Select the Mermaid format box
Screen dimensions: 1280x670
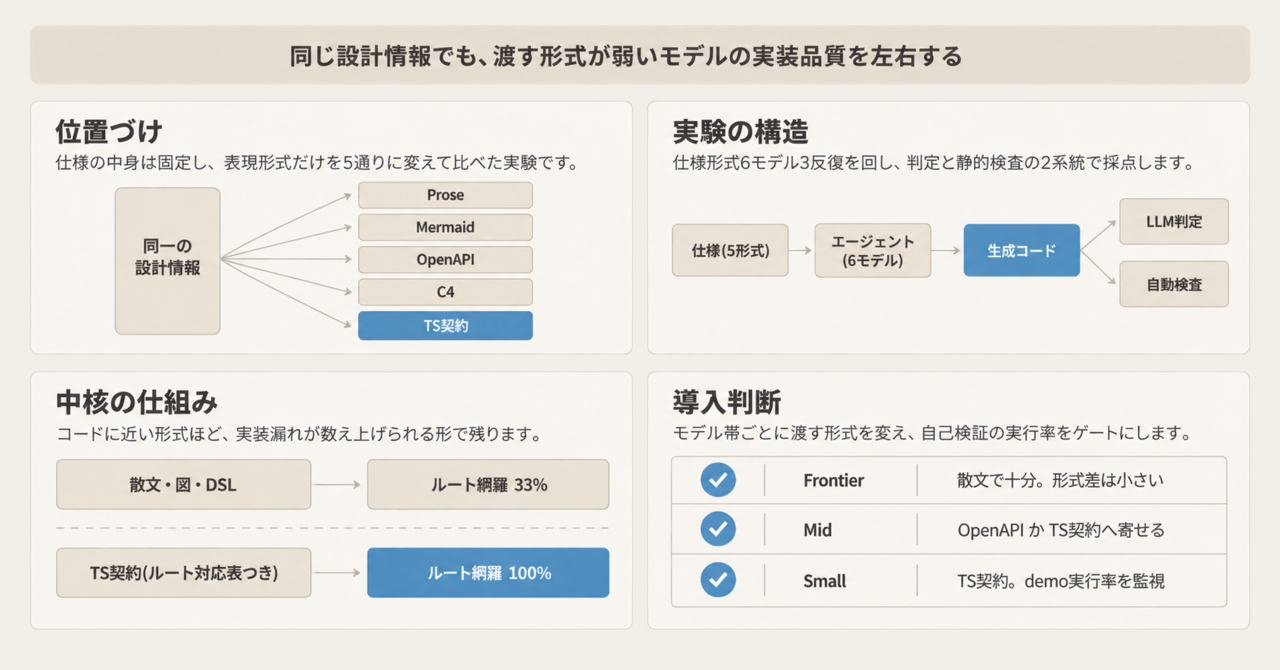[x=445, y=227]
